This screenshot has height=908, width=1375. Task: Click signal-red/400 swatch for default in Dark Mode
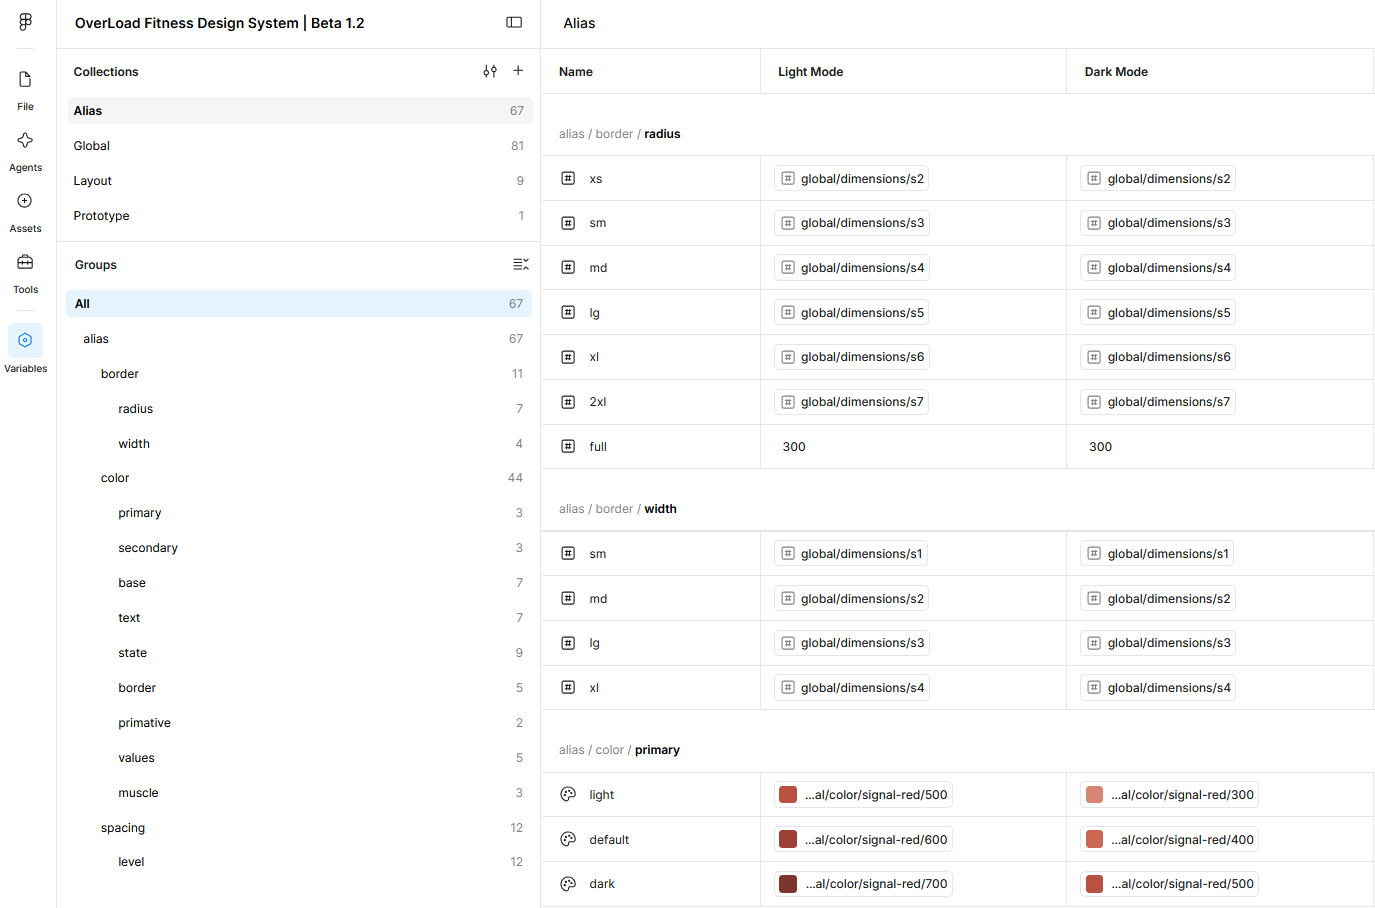pyautogui.click(x=1094, y=839)
